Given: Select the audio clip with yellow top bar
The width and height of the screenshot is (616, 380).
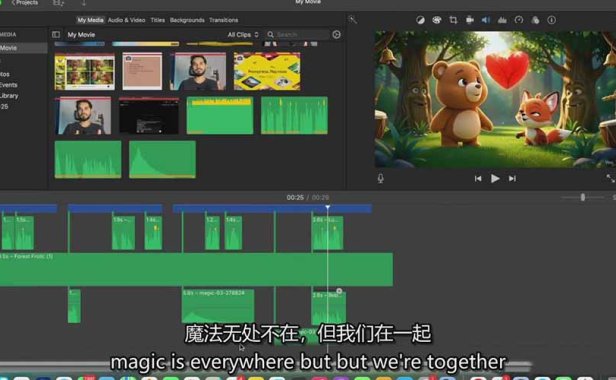Looking at the screenshot, I should click(x=220, y=116).
